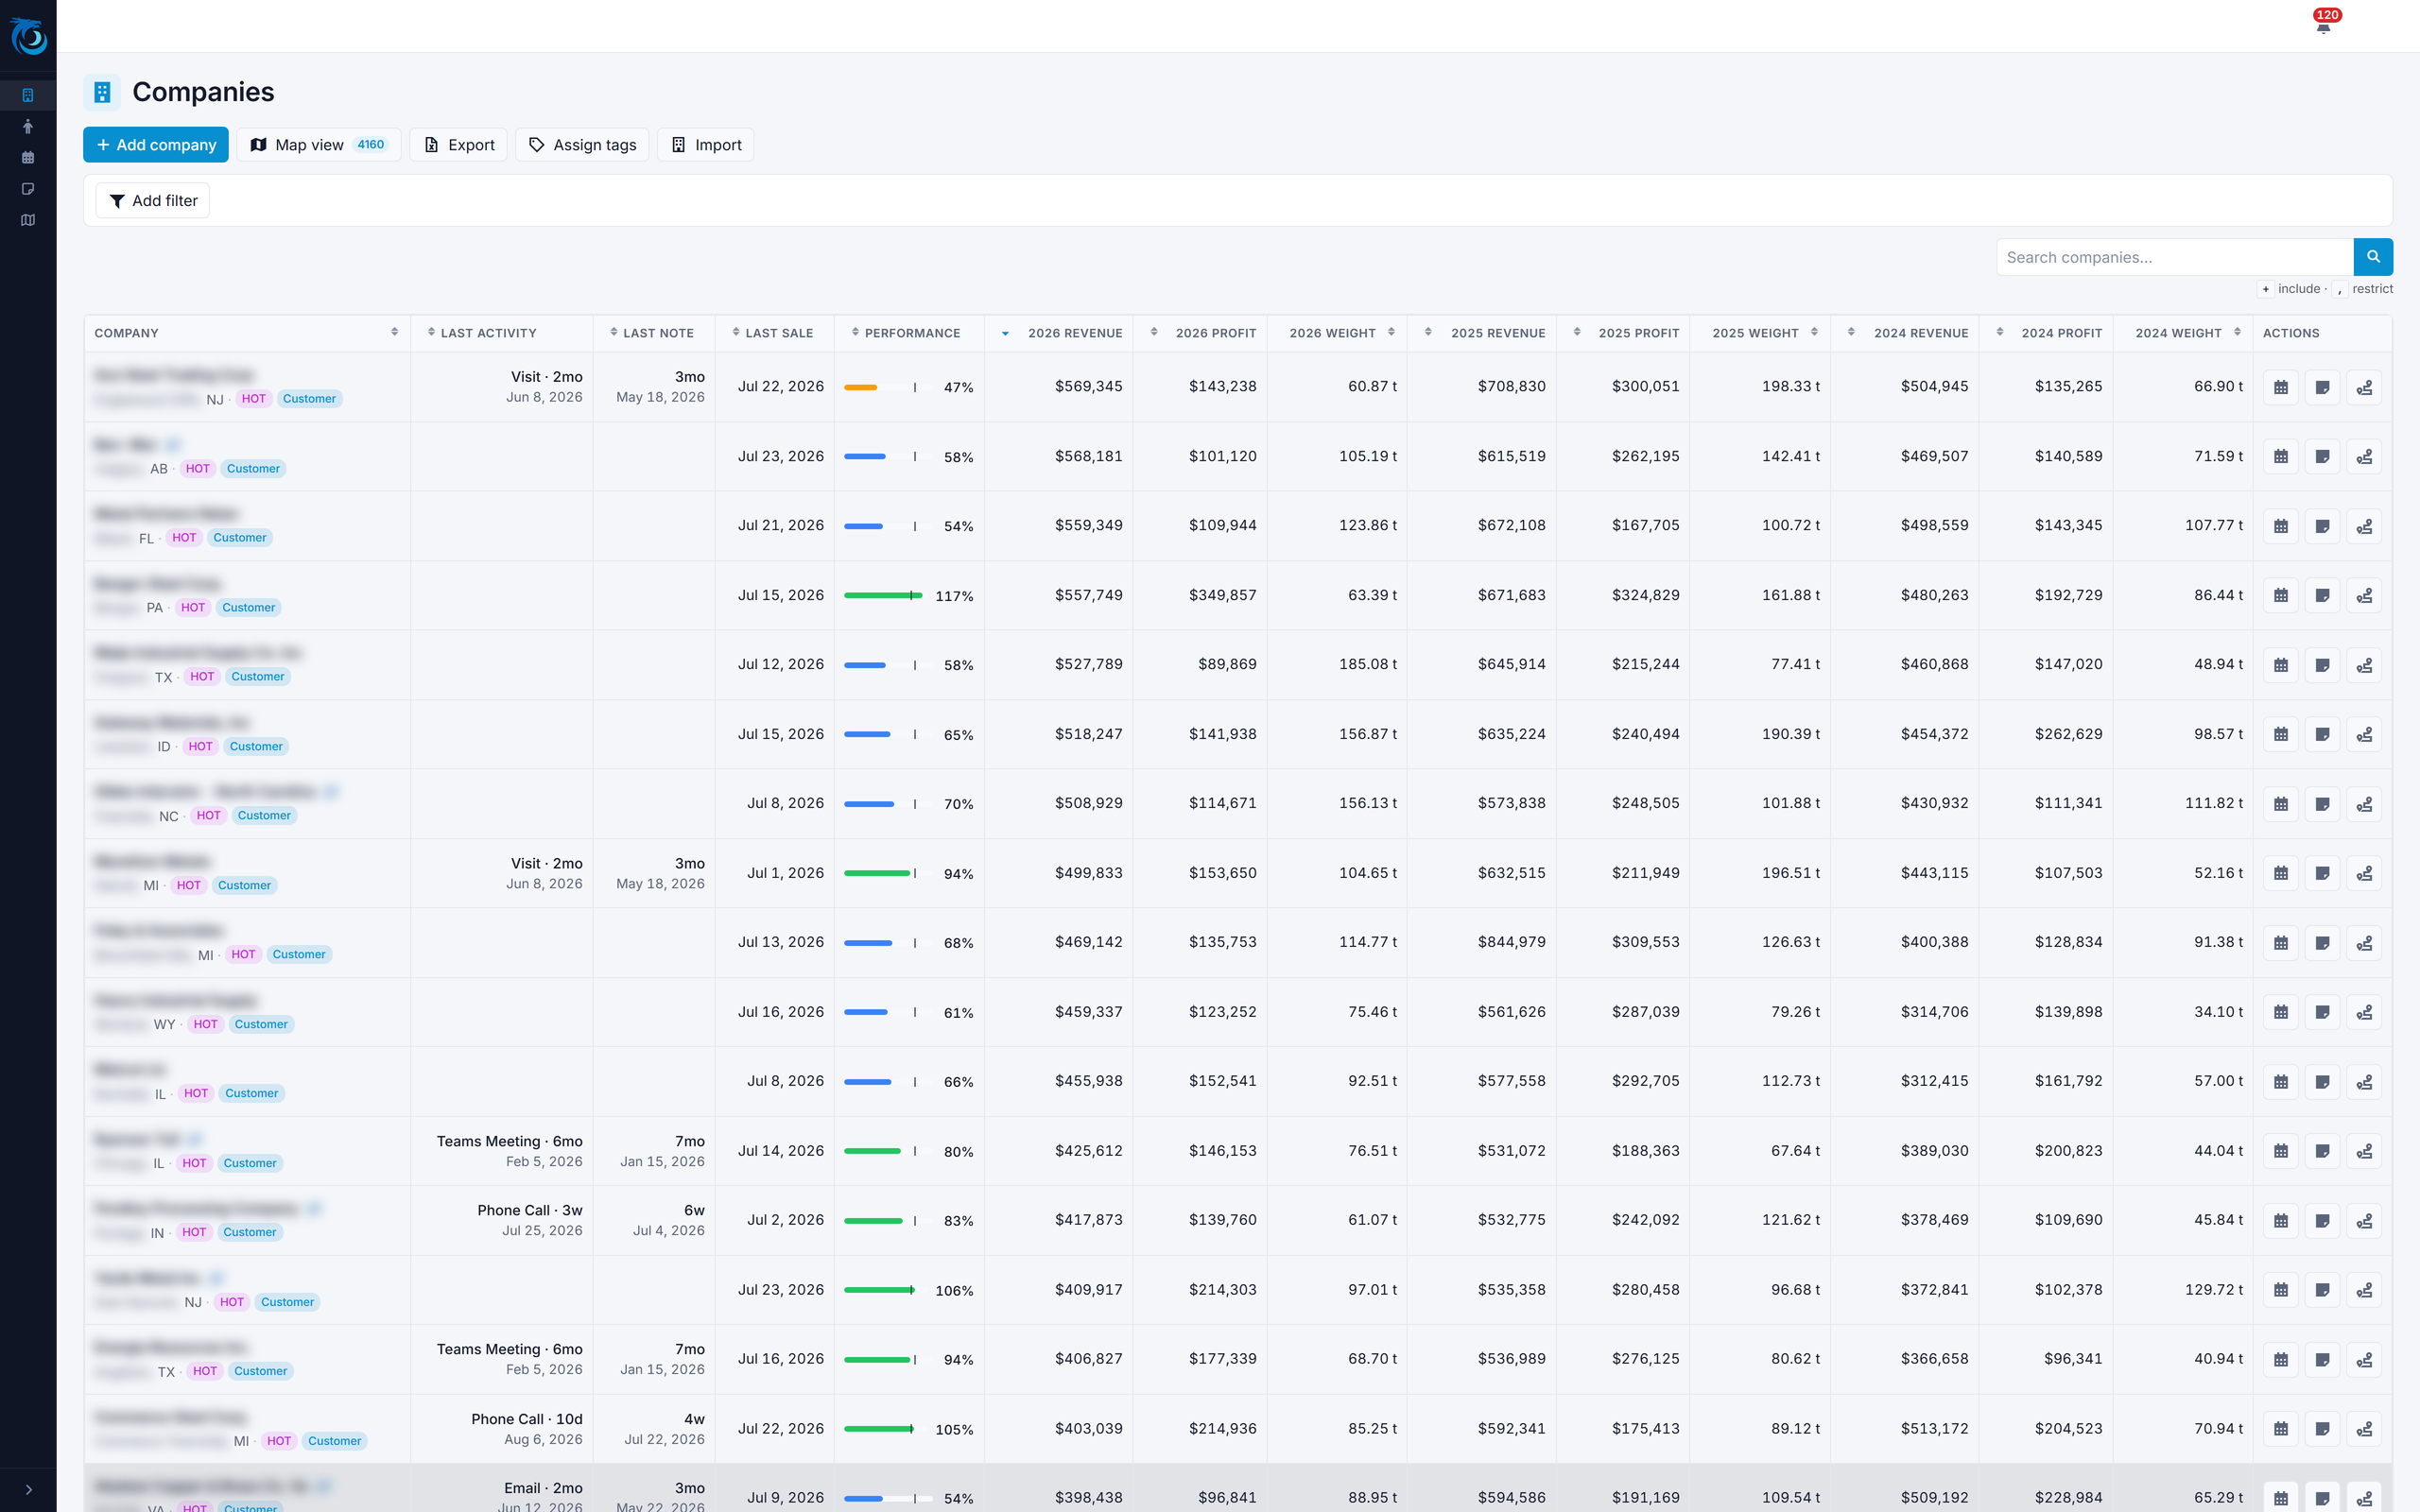The height and width of the screenshot is (1512, 2420).
Task: Open calendar action for $527,789 revenue row
Action: pyautogui.click(x=2281, y=665)
